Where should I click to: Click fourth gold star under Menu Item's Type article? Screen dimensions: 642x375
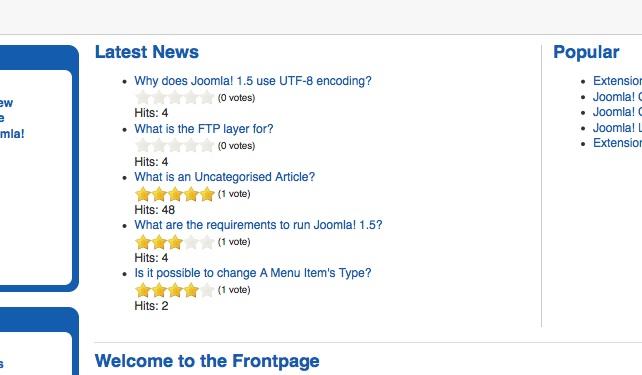tap(191, 289)
